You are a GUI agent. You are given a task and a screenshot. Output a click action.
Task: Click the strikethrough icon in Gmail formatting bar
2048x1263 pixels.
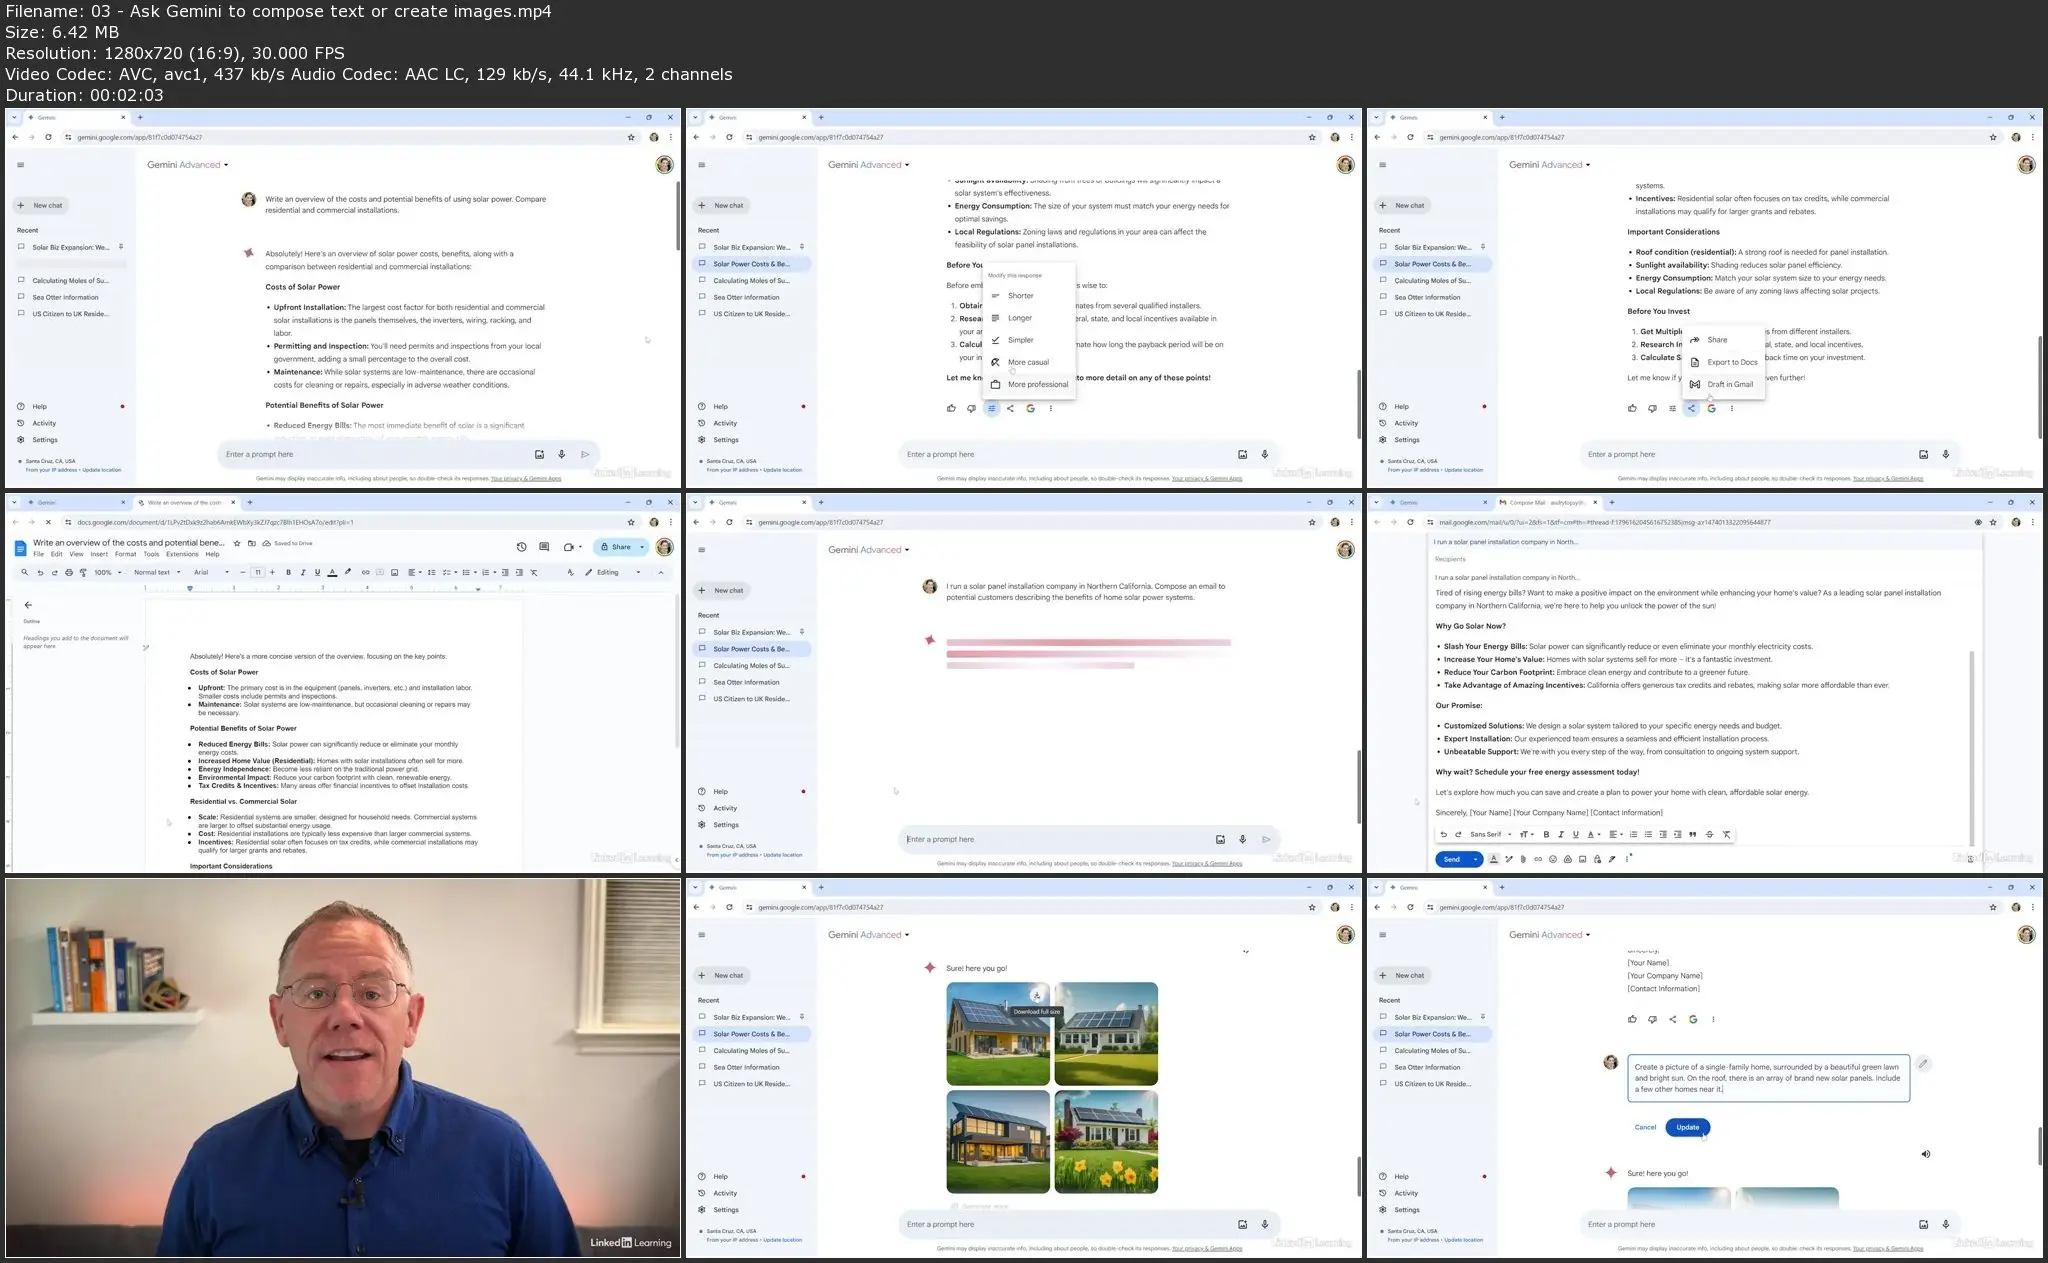[x=1709, y=834]
